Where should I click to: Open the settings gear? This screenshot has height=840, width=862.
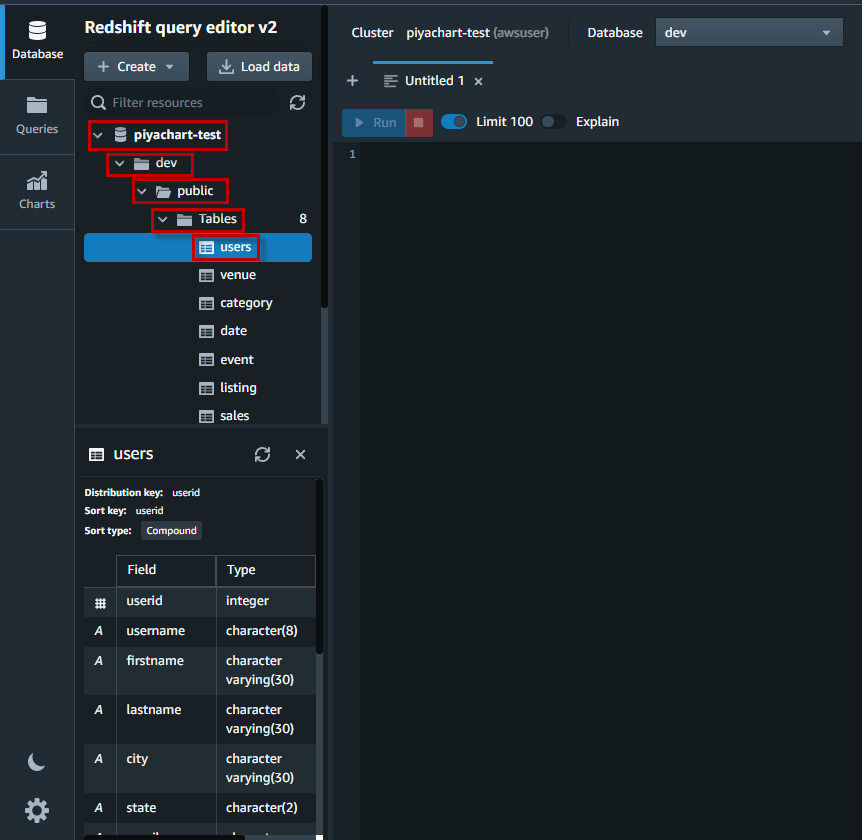pos(36,810)
